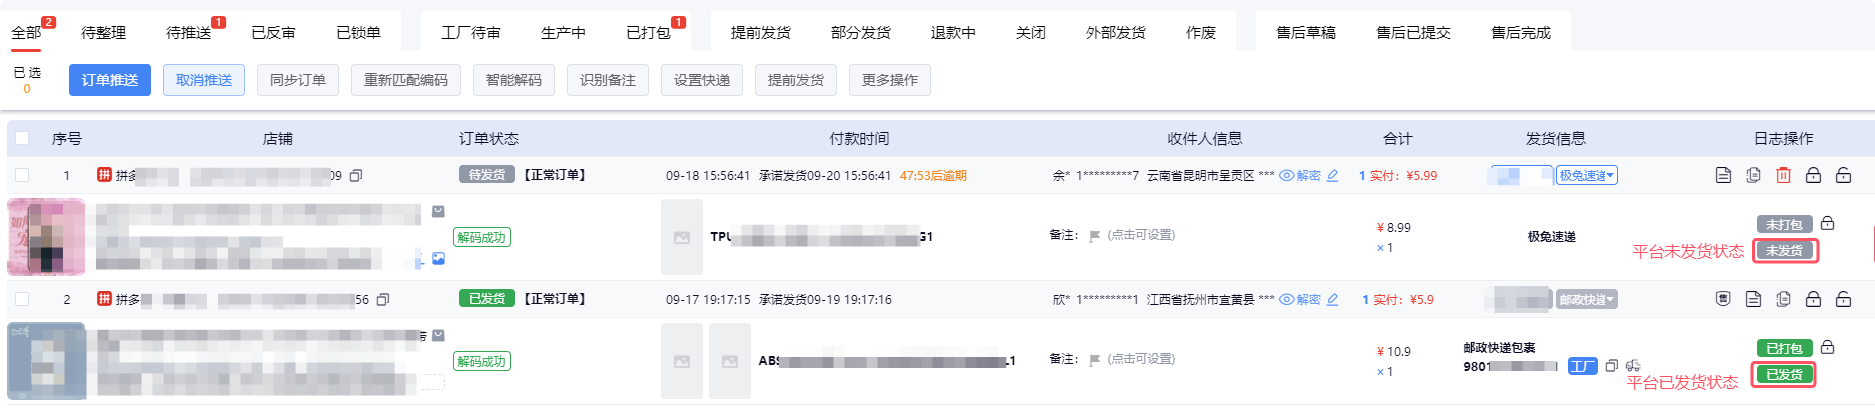This screenshot has width=1875, height=414.
Task: Toggle the select-all checkbox in table header
Action: 22,139
